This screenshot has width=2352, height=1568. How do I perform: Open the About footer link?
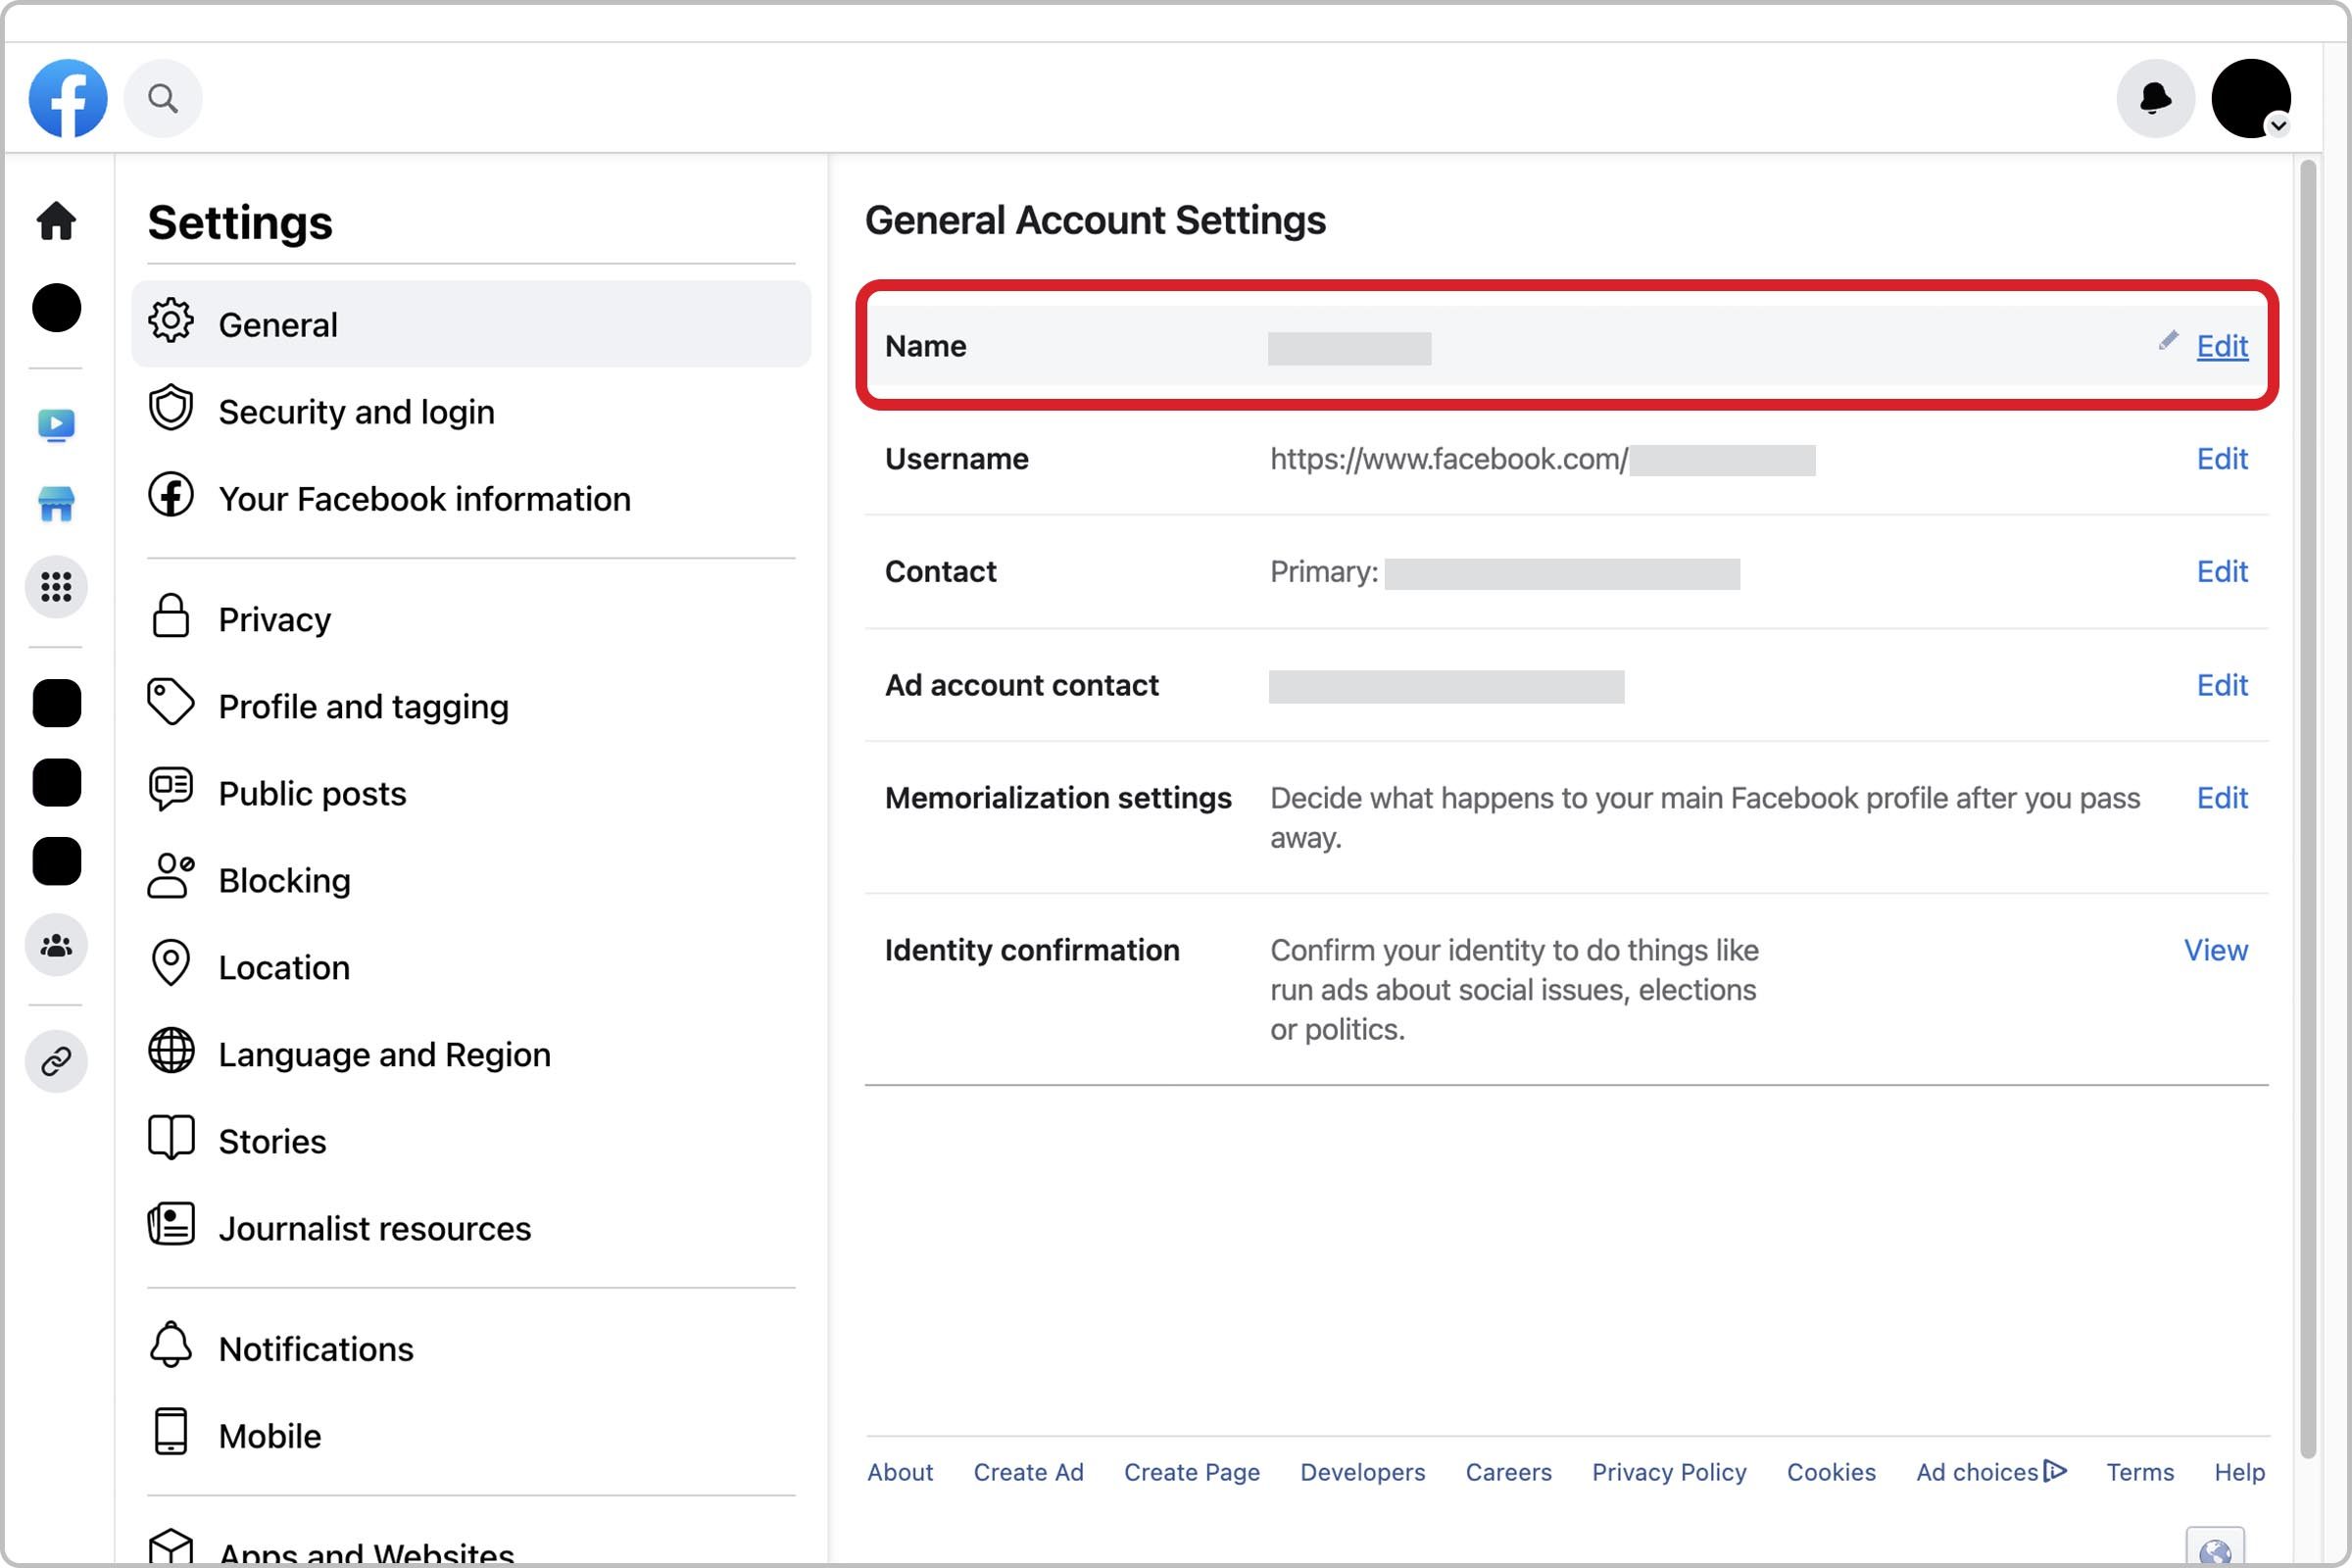[900, 1473]
